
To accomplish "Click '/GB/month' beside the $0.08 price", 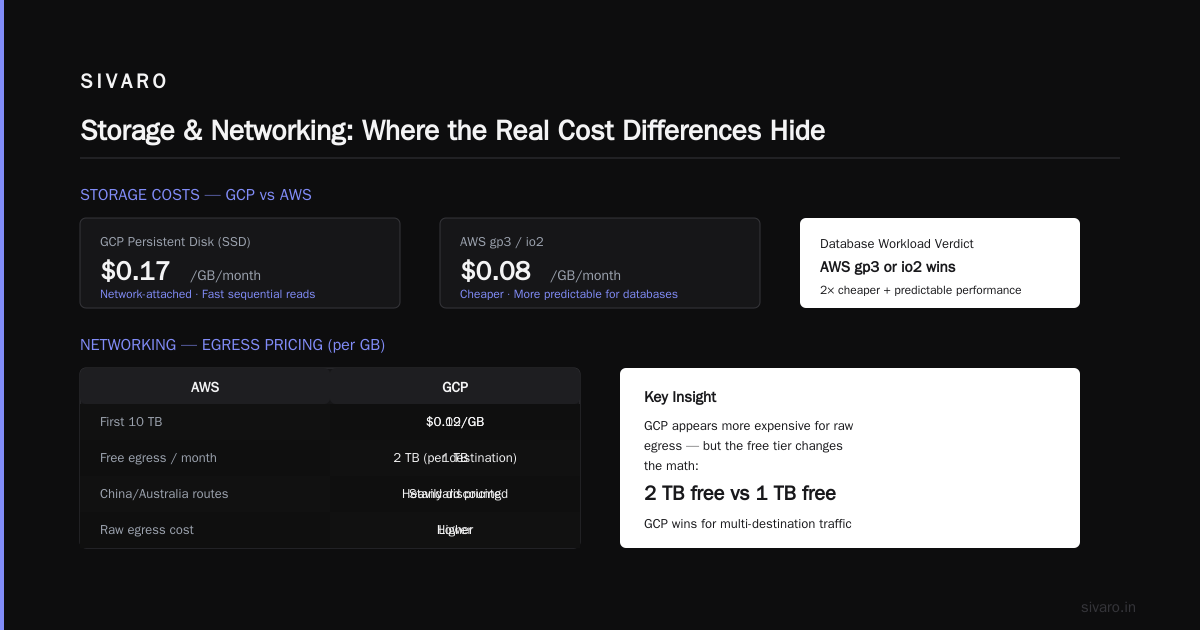I will point(585,276).
